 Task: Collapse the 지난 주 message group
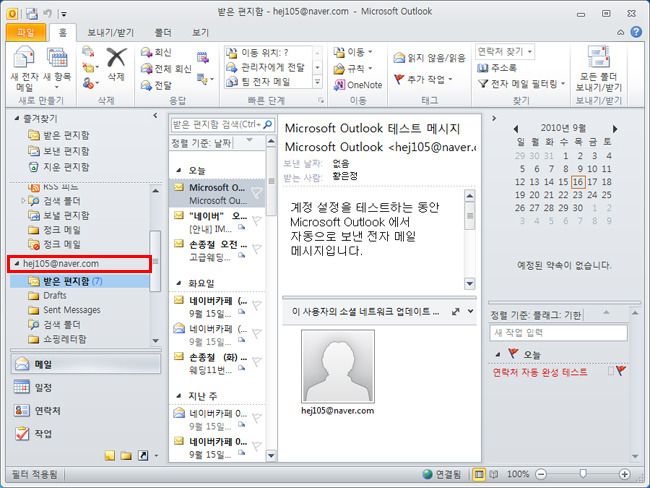[179, 396]
